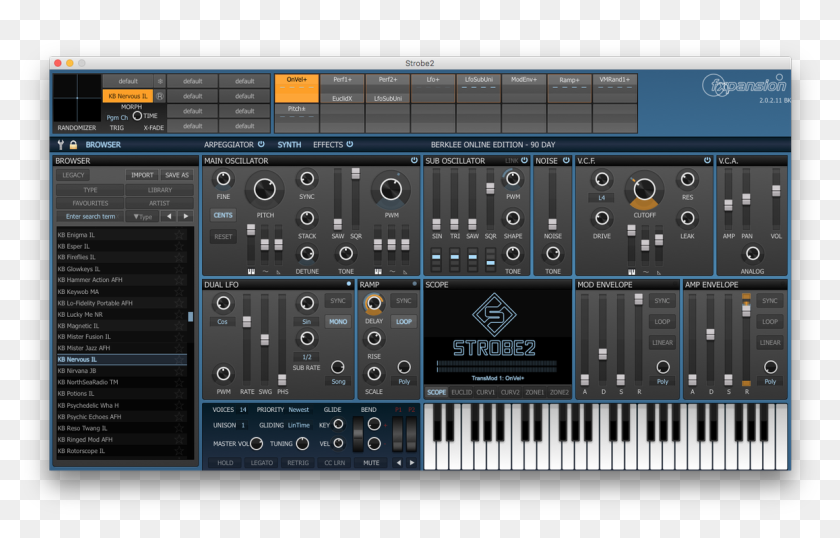Image resolution: width=840 pixels, height=538 pixels.
Task: Open the BROWSER tab
Action: pyautogui.click(x=103, y=145)
